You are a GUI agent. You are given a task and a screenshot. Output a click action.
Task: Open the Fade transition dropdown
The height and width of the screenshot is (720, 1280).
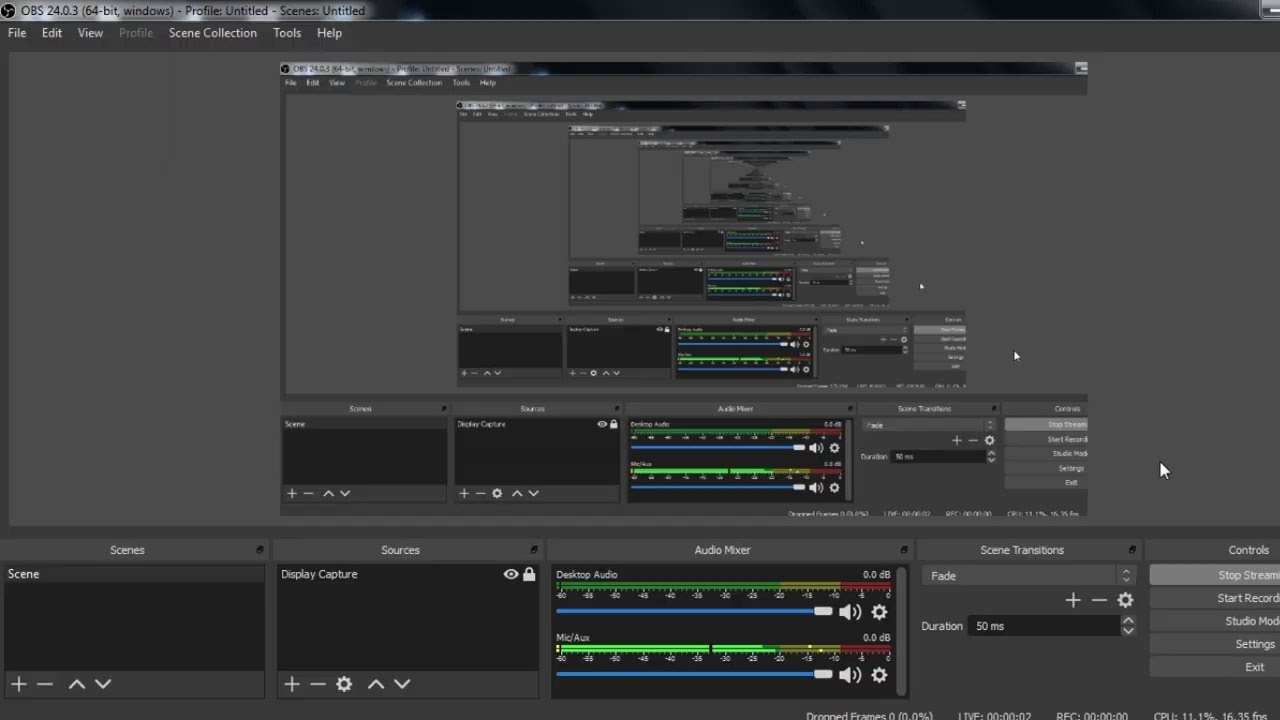[1028, 576]
